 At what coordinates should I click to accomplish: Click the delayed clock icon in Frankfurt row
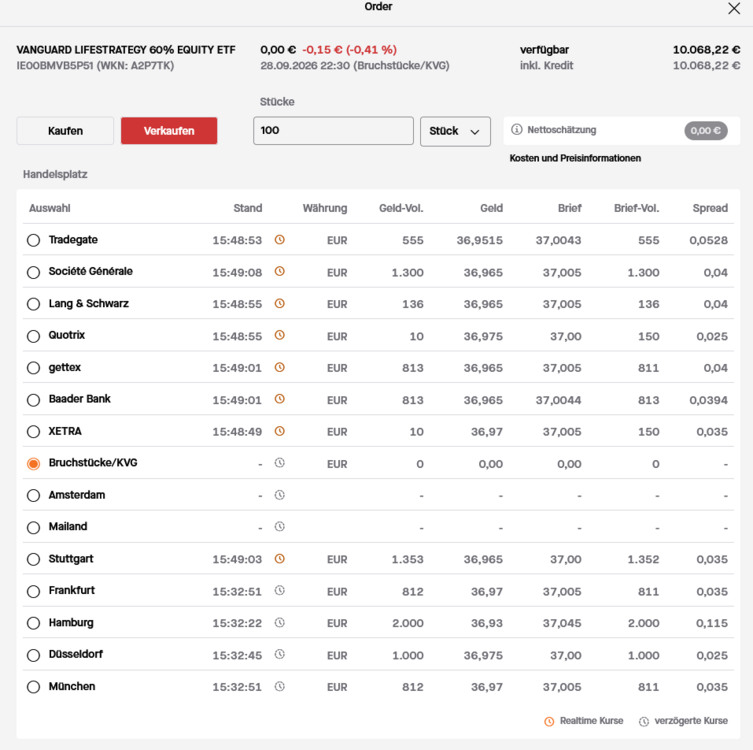point(279,590)
